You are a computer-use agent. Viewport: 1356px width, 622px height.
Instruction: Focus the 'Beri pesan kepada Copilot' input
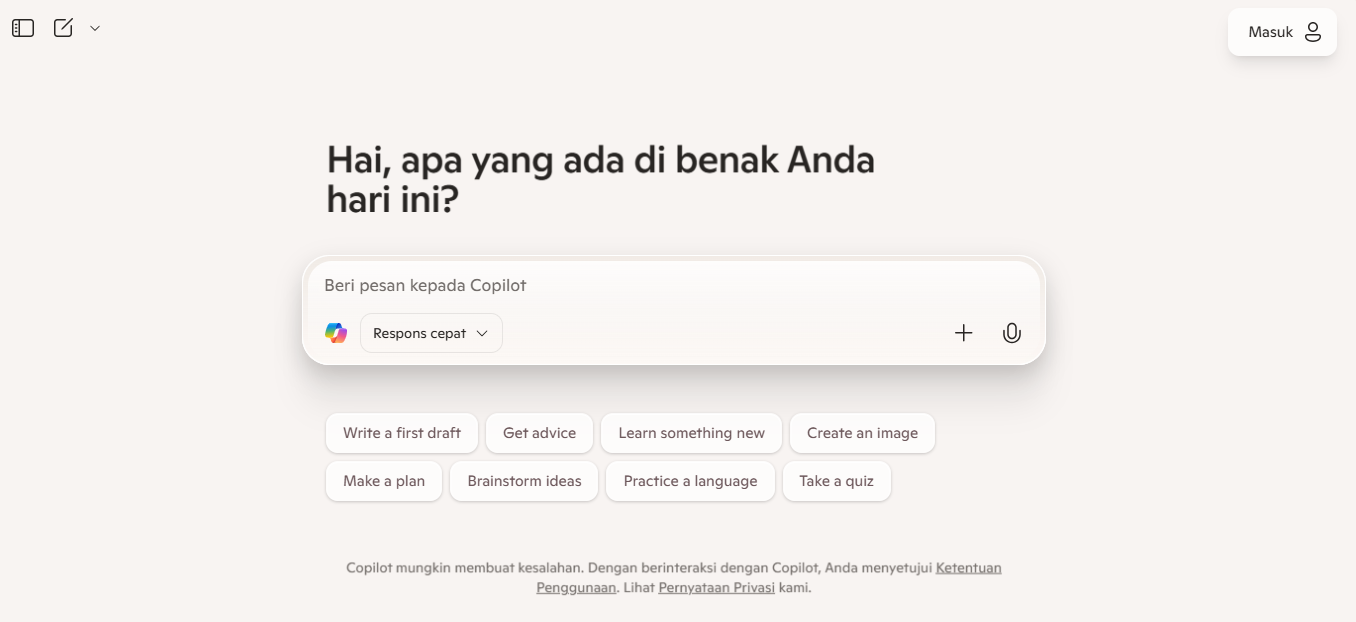[x=674, y=285]
